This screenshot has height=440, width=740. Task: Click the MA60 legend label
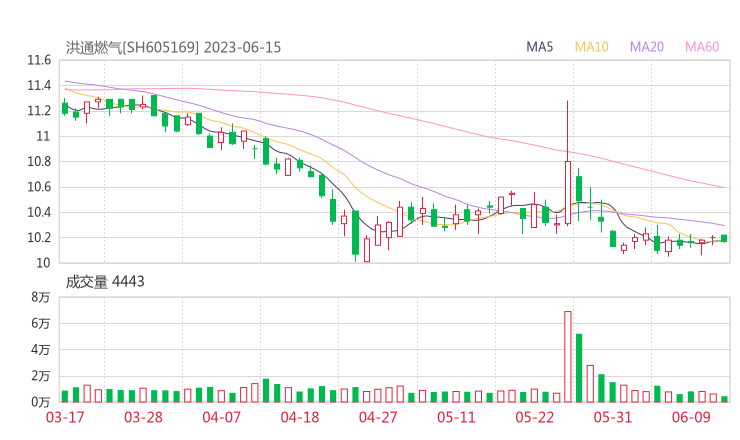[702, 47]
